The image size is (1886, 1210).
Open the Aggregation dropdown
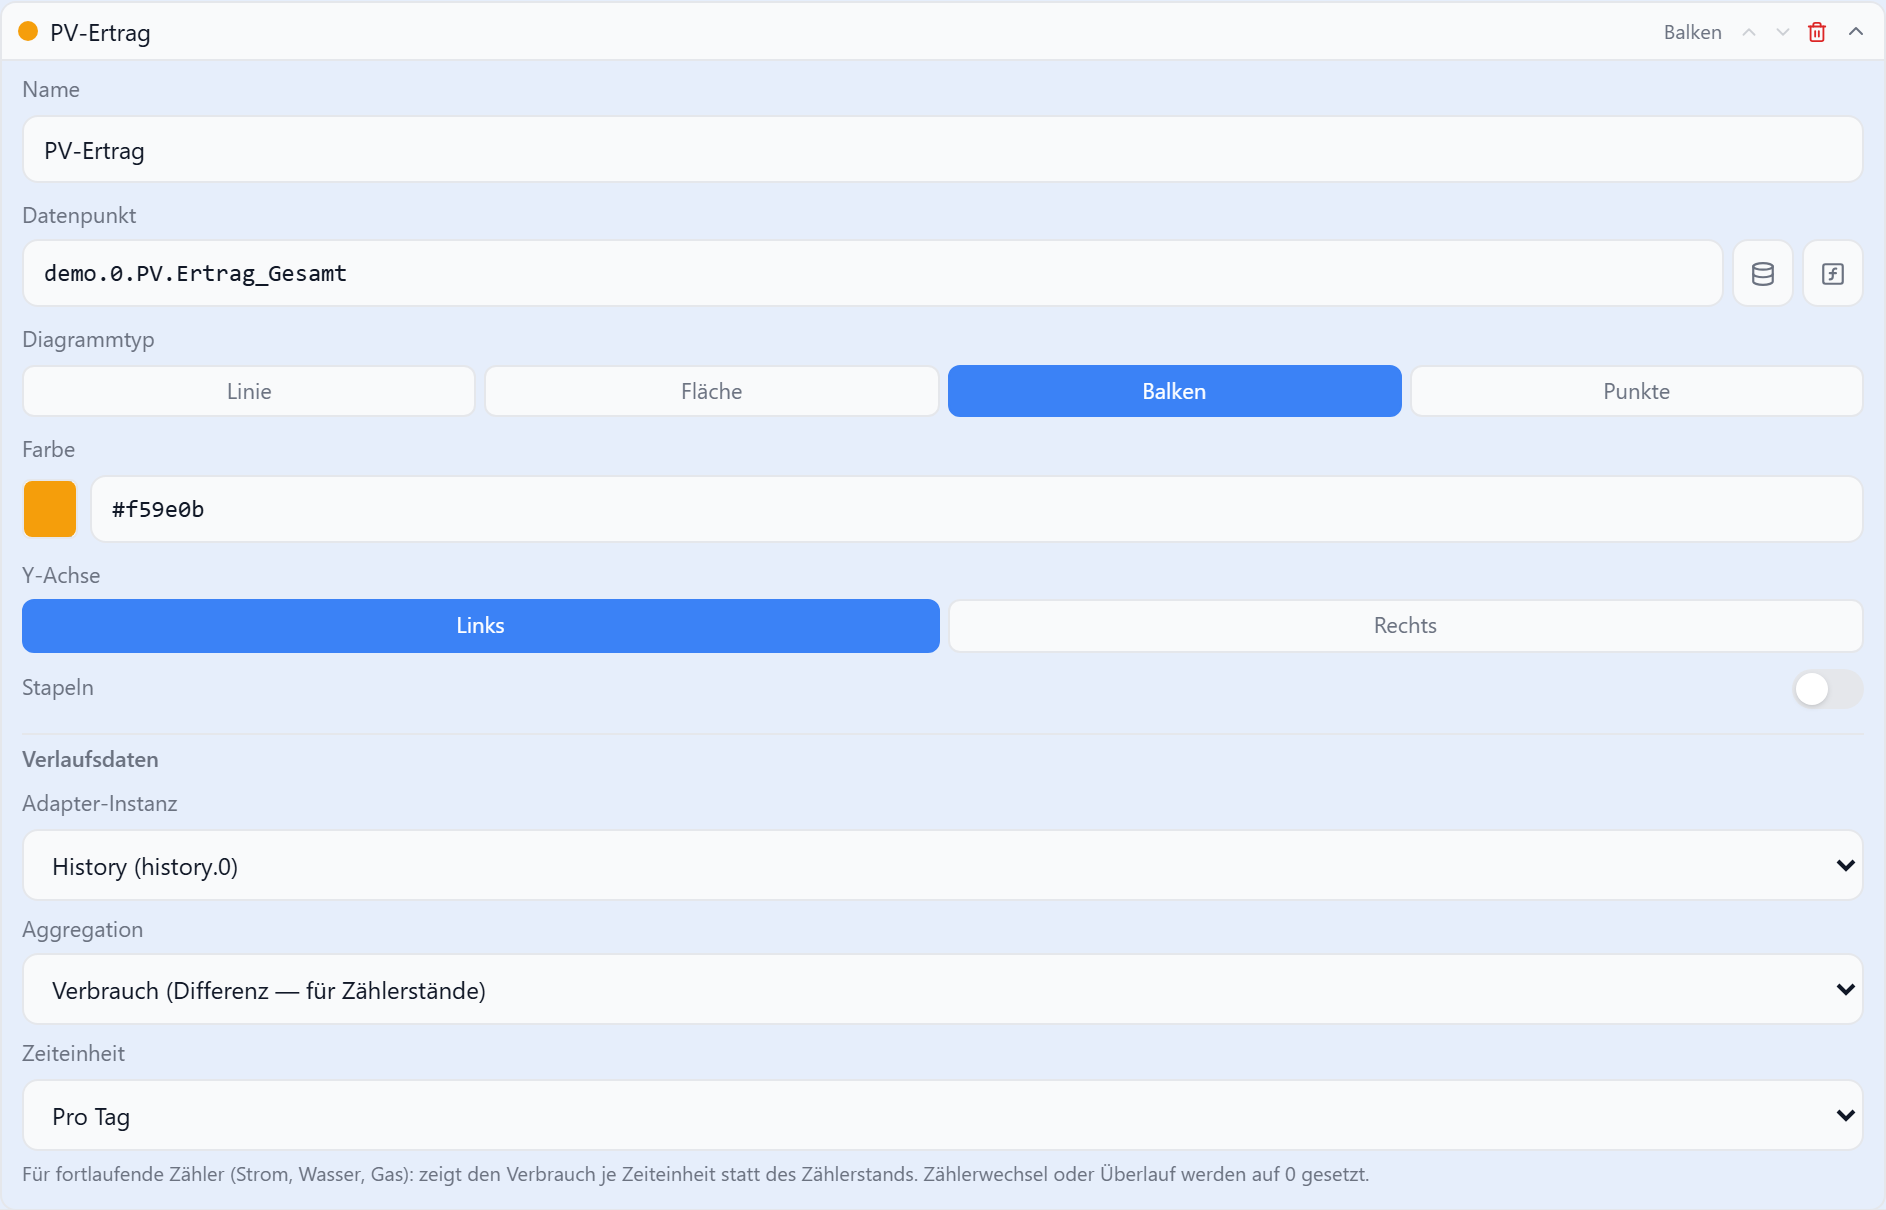point(942,990)
